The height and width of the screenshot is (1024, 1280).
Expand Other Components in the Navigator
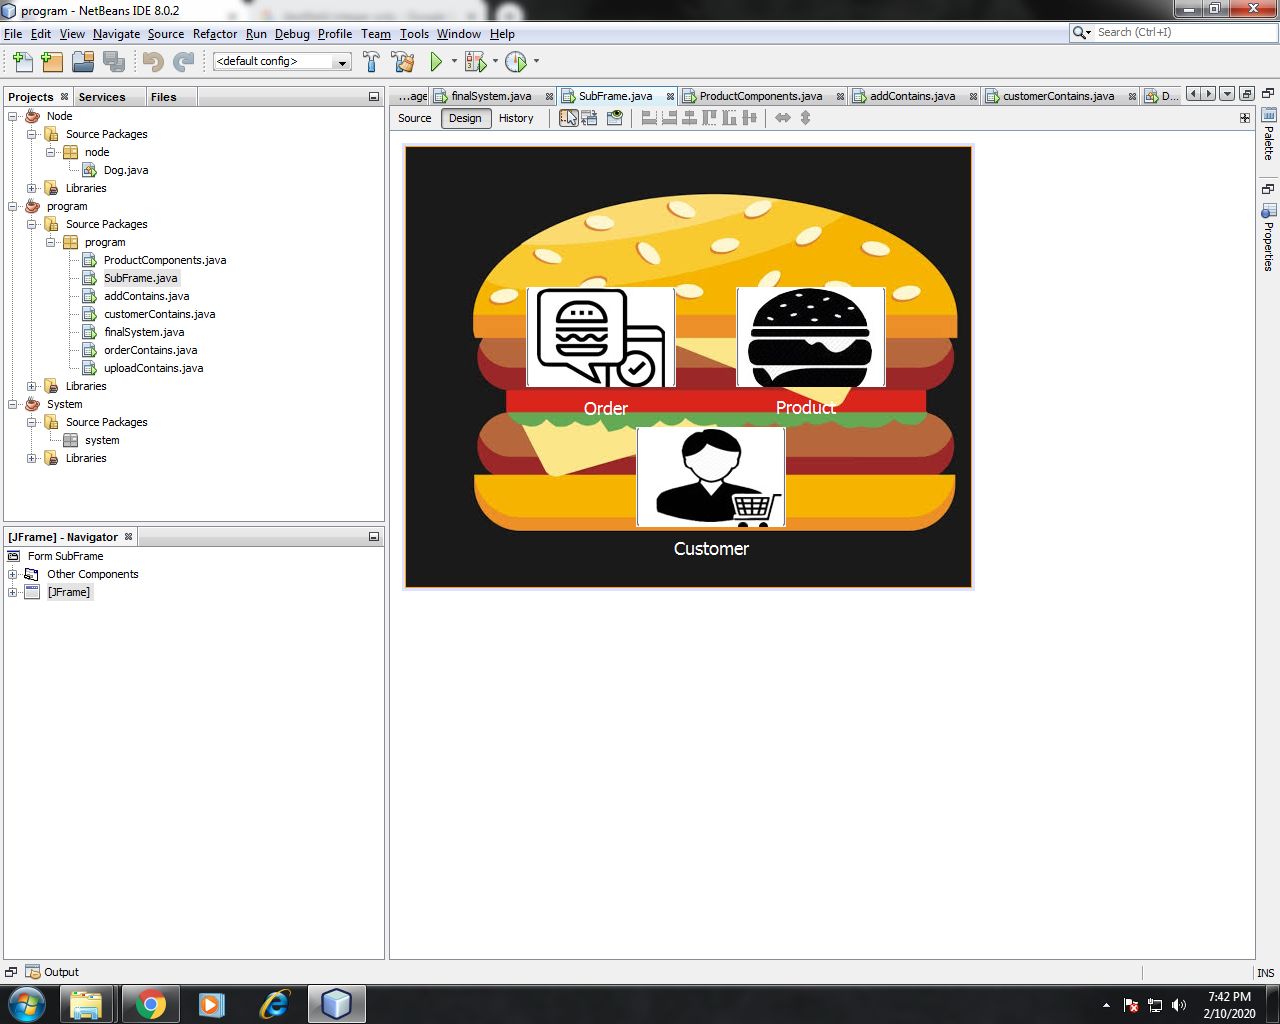pyautogui.click(x=11, y=574)
